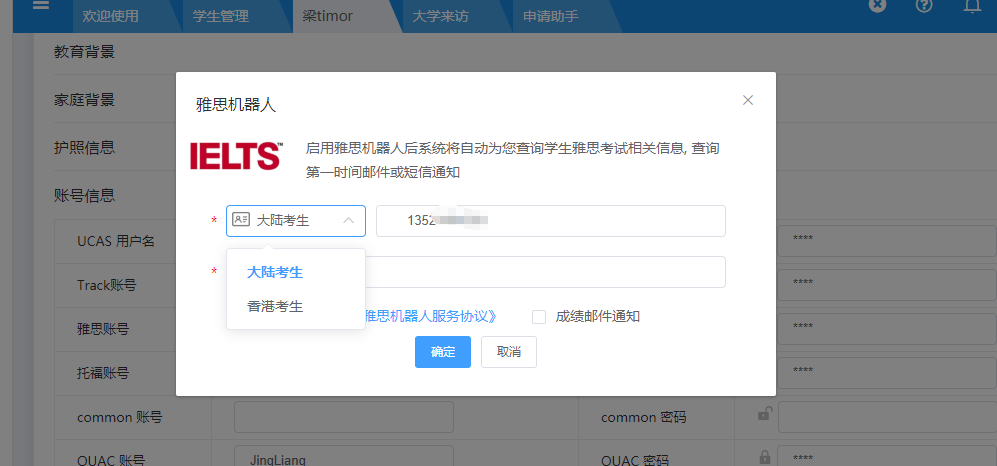Click the locked padlock beside QUAC 密码

pyautogui.click(x=764, y=456)
